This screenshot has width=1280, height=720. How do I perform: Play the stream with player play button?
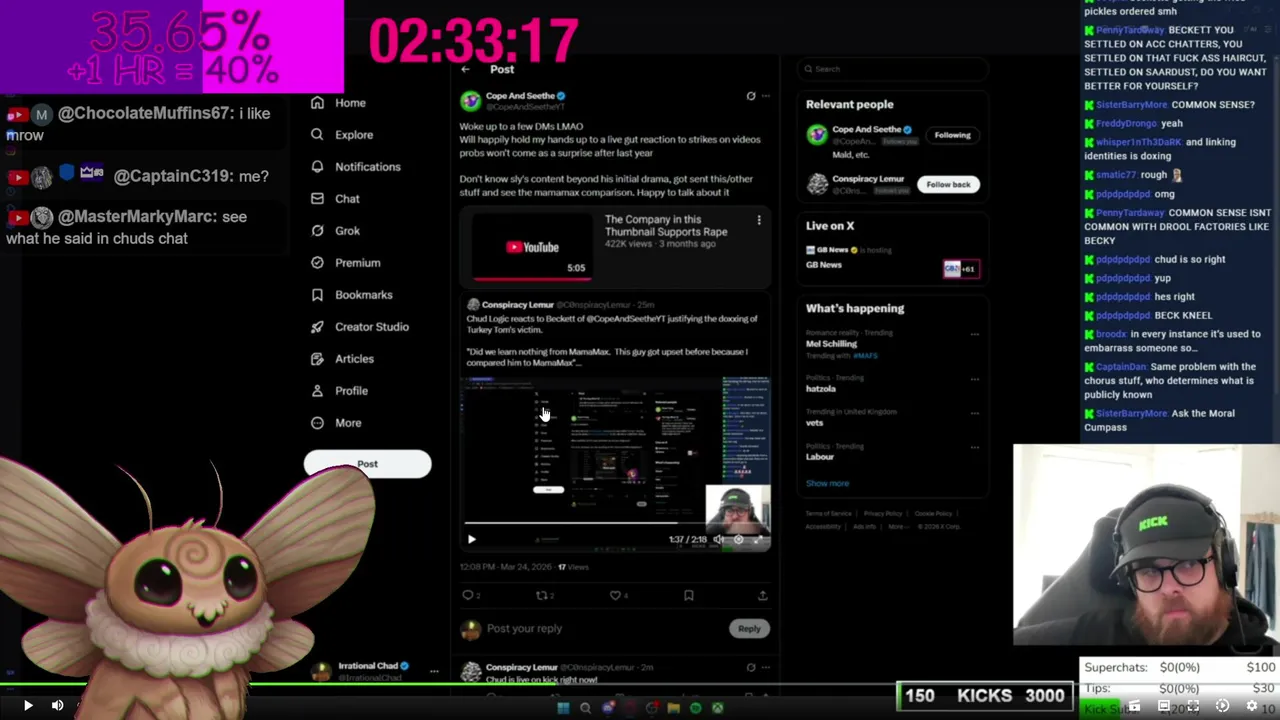(27, 706)
